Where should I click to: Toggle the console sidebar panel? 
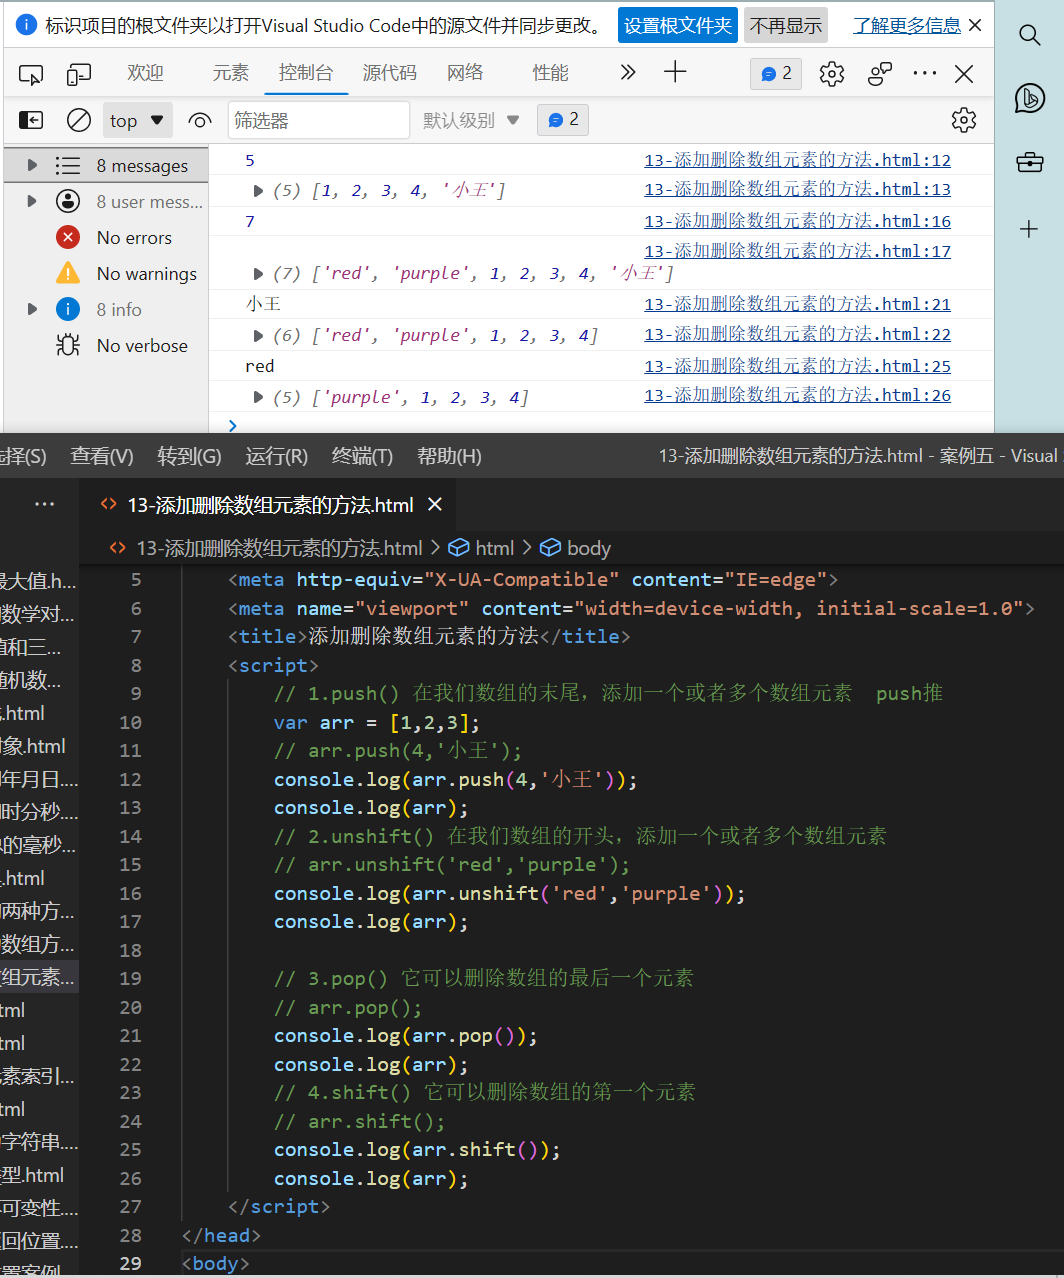(x=31, y=120)
